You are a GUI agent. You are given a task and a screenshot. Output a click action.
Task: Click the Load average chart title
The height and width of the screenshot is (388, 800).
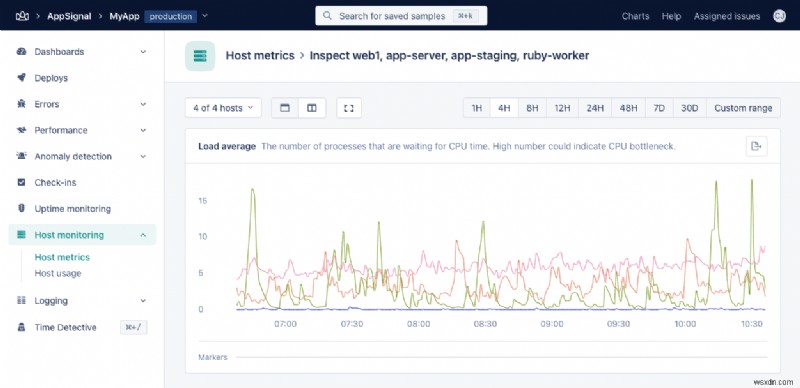pos(227,147)
